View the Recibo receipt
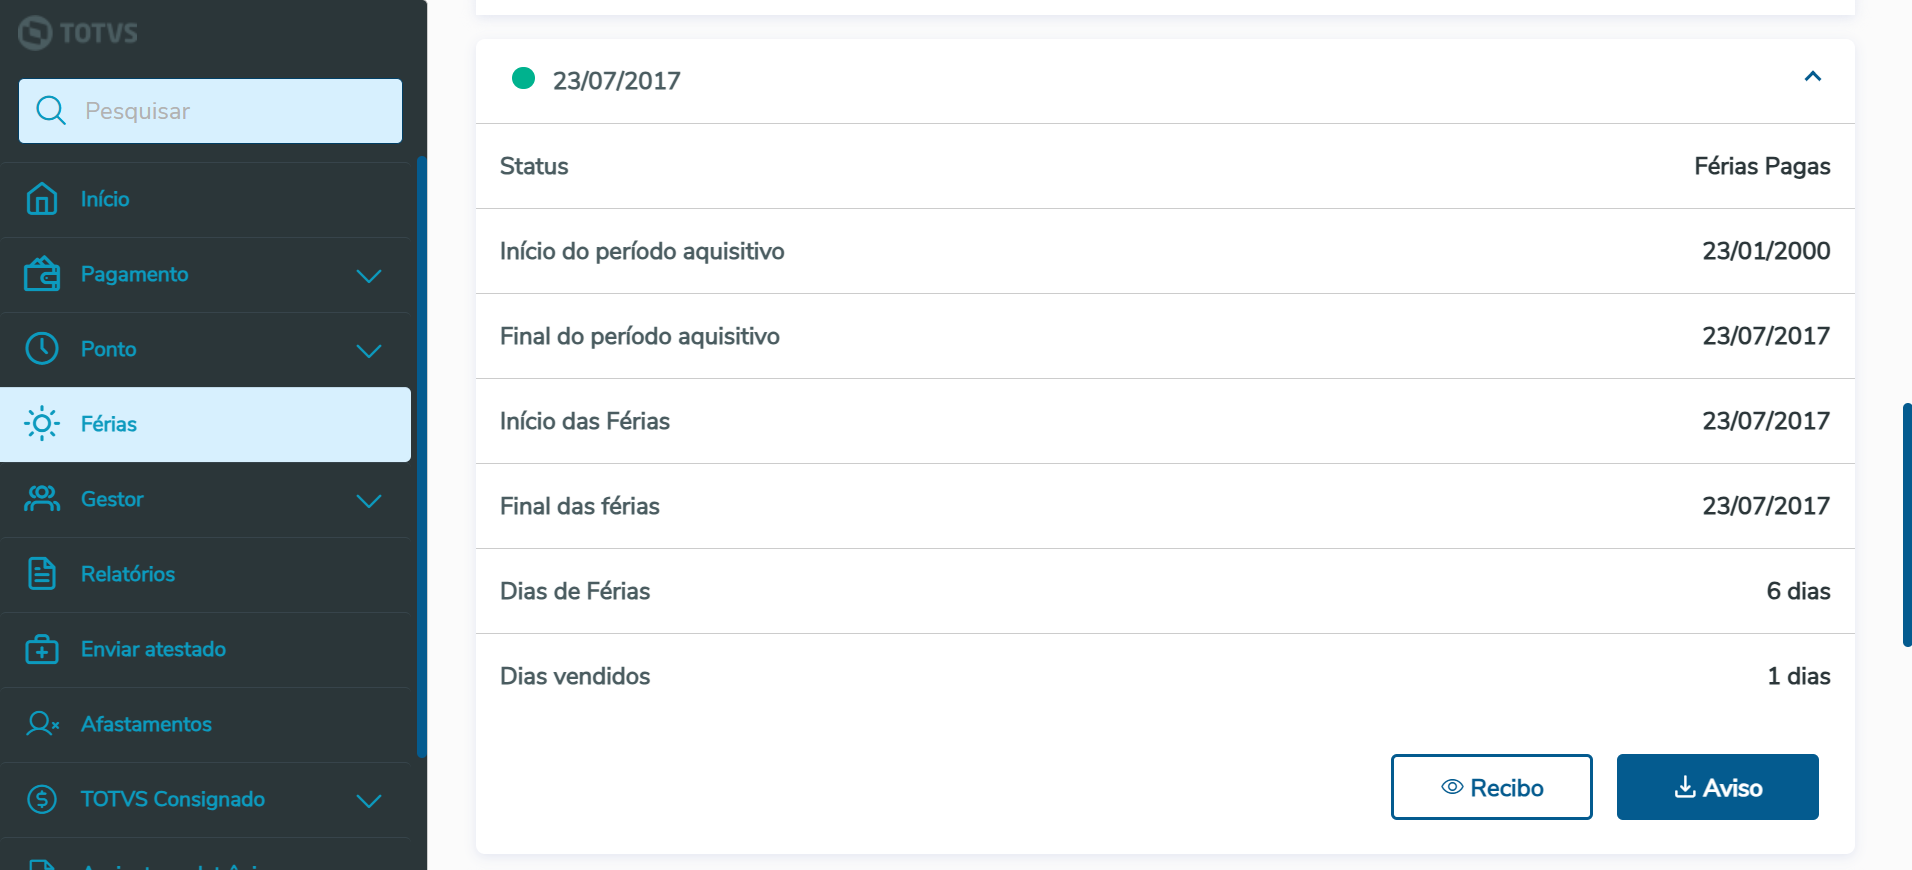This screenshot has width=1912, height=870. (1491, 787)
